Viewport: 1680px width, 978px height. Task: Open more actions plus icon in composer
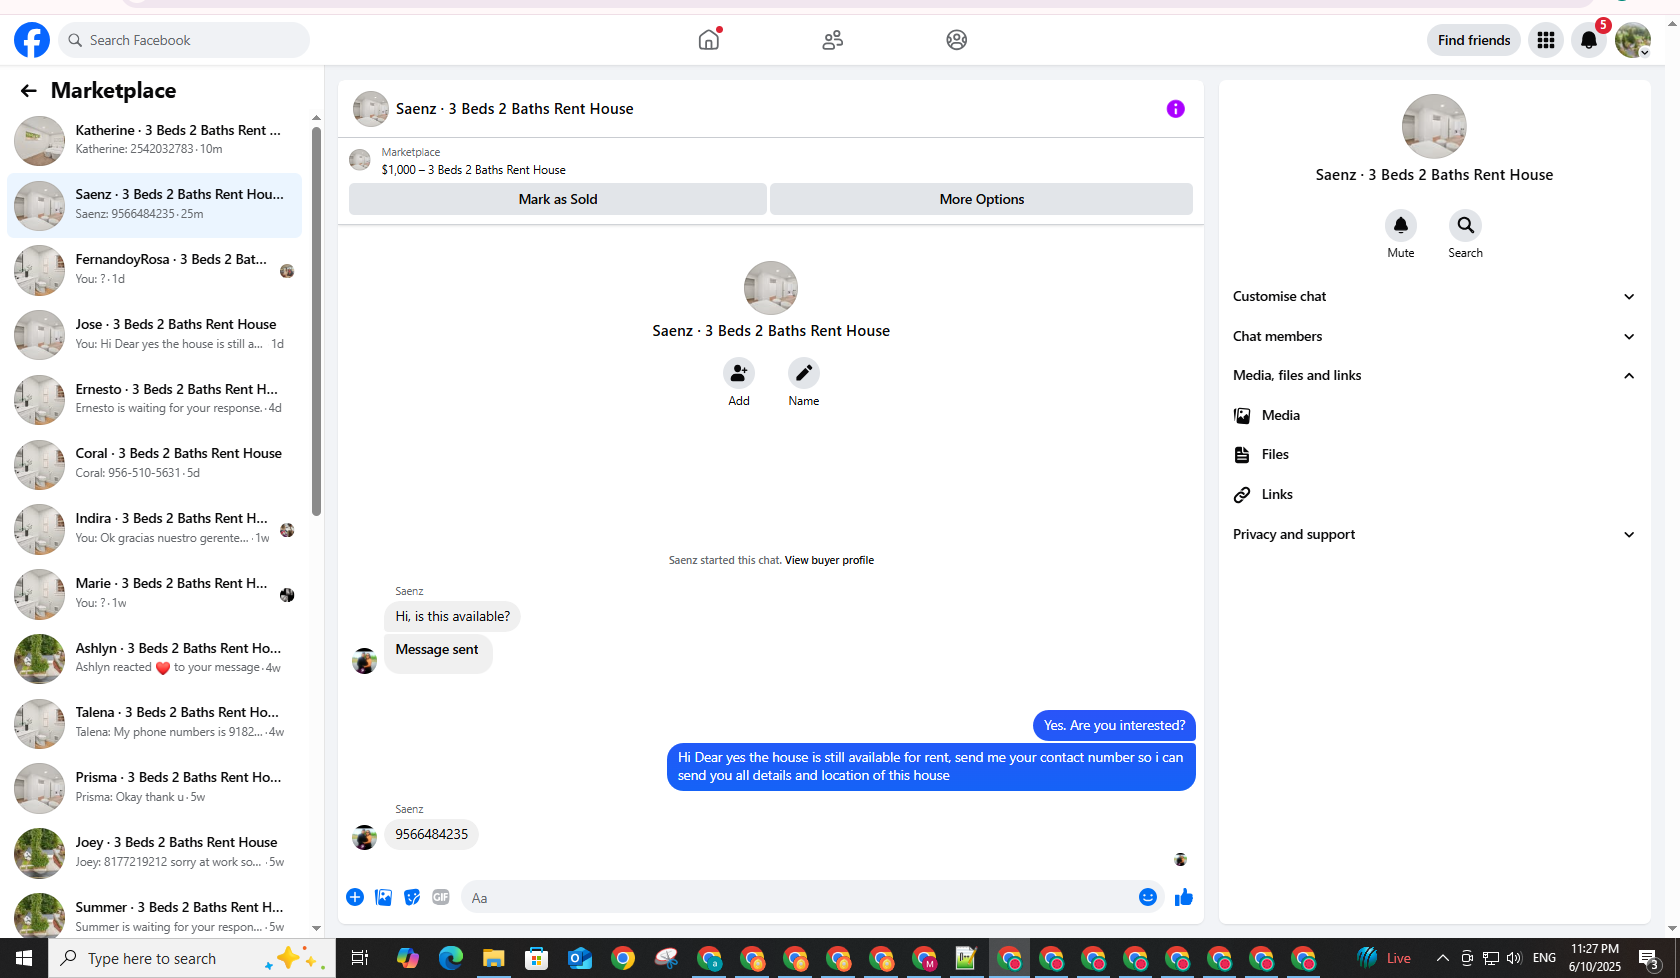355,897
